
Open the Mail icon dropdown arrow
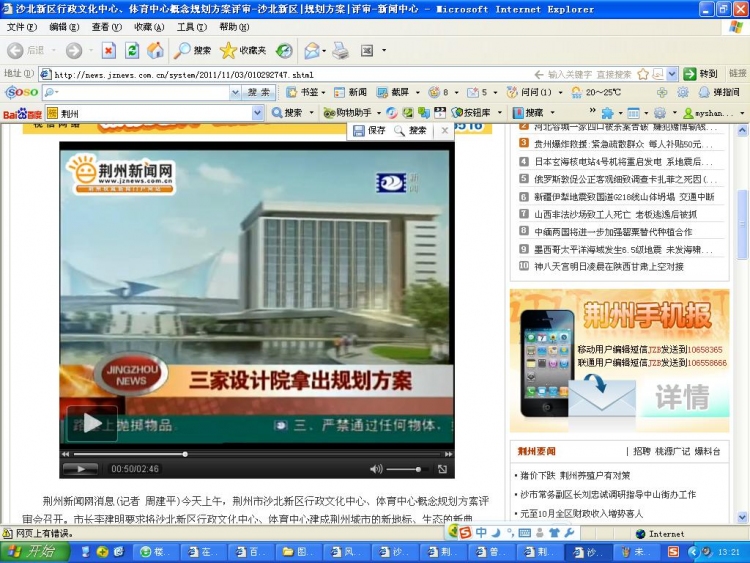(324, 50)
